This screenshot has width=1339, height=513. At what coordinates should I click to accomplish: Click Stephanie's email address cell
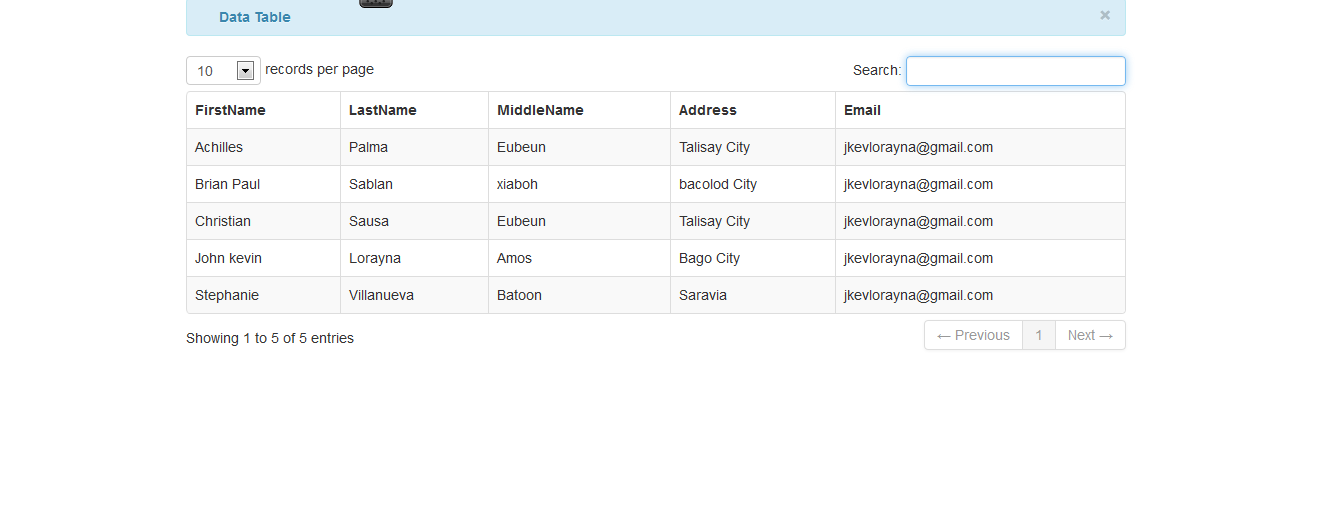980,295
